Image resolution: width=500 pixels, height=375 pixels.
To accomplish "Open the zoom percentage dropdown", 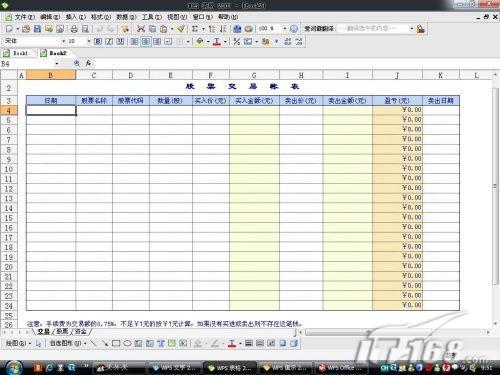I will (x=285, y=29).
